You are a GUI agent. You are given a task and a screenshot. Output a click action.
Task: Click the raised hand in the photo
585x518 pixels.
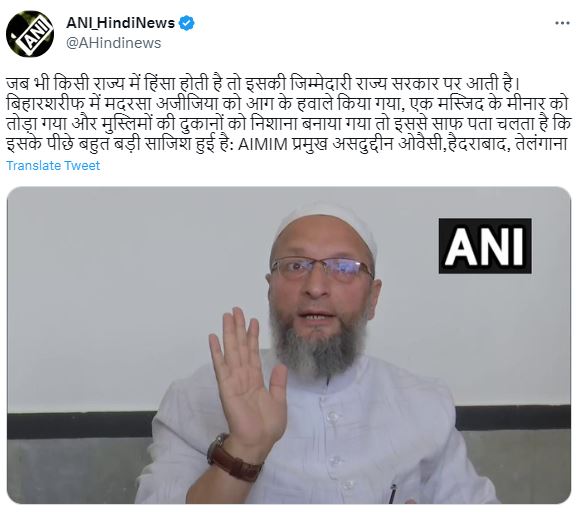[x=245, y=377]
